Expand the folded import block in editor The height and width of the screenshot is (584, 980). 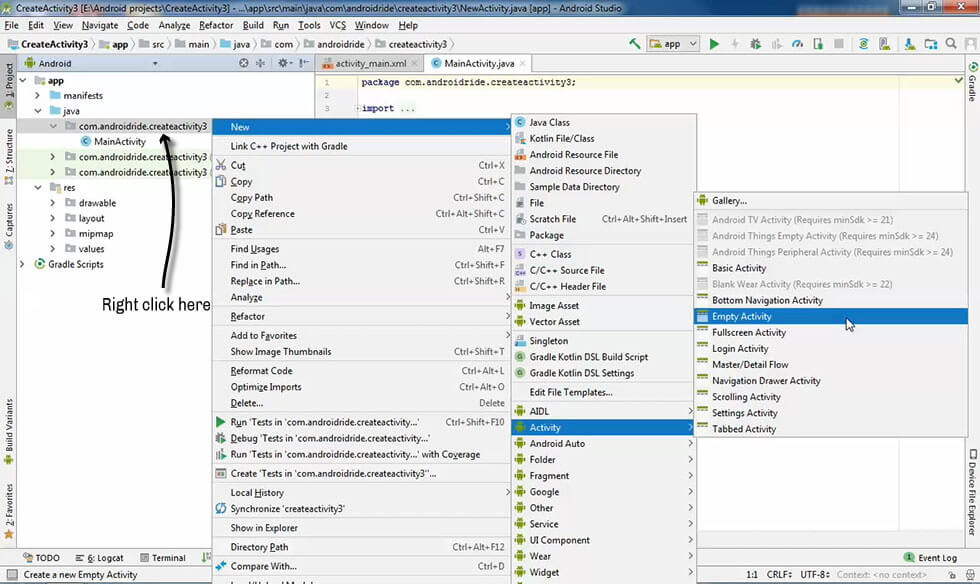358,108
